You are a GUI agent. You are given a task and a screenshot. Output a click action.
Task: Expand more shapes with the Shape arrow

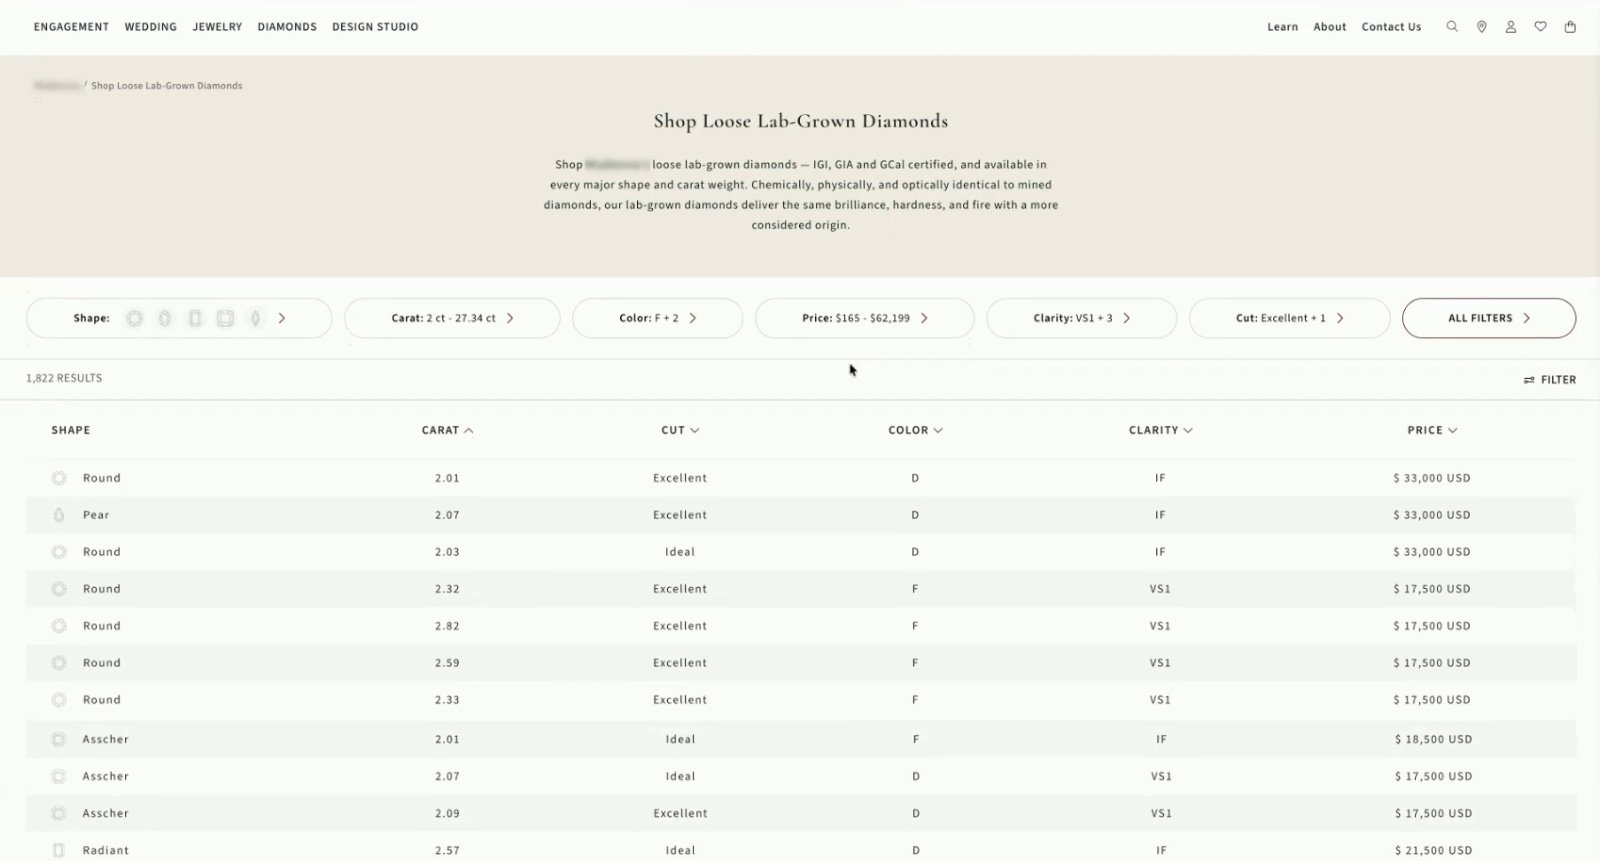282,318
